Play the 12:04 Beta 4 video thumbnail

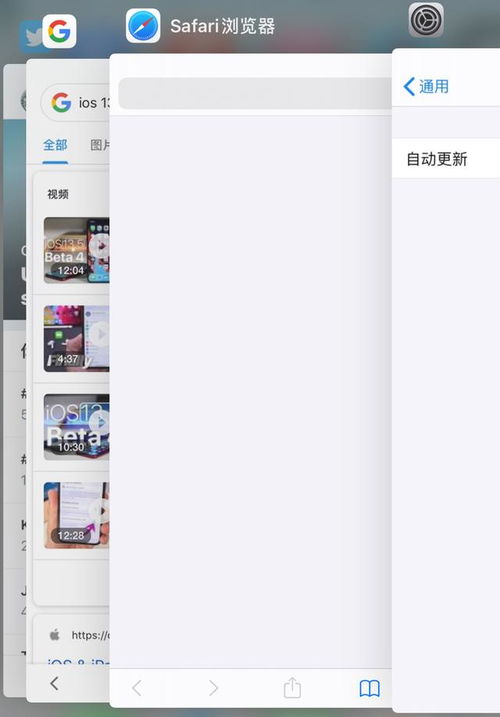tap(76, 250)
